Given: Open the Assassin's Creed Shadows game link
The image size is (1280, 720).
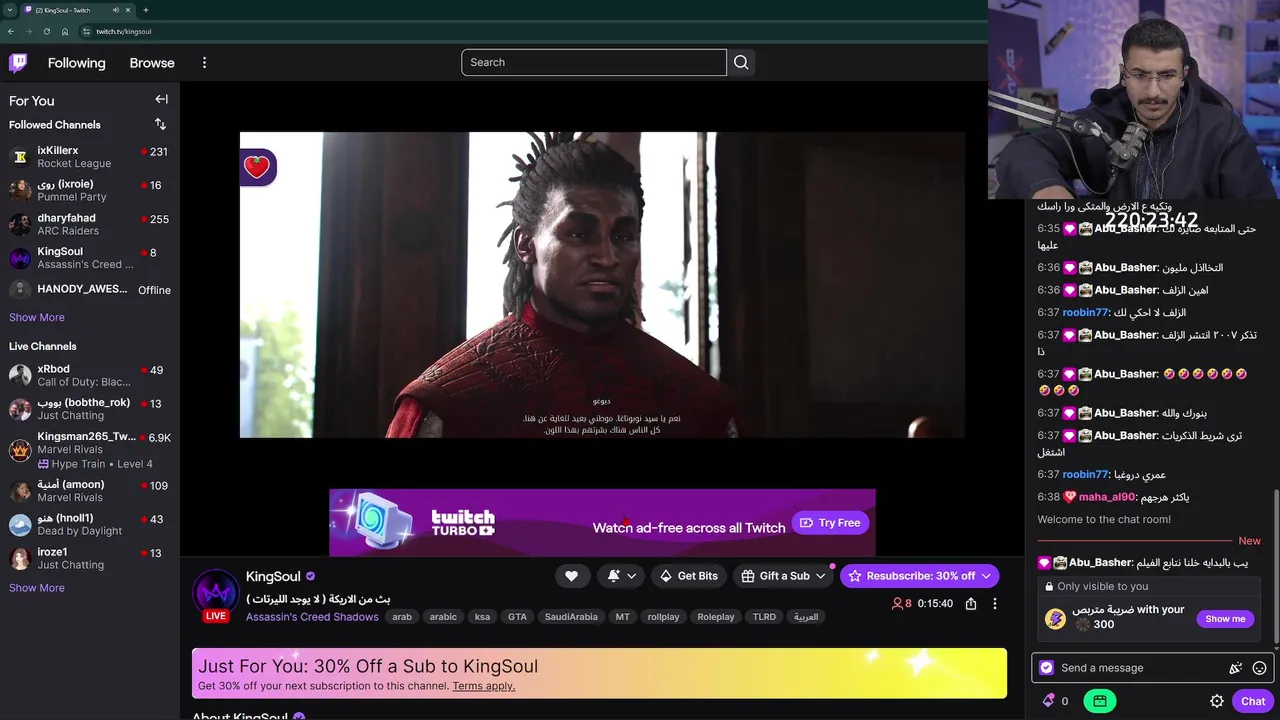Looking at the screenshot, I should coord(312,617).
